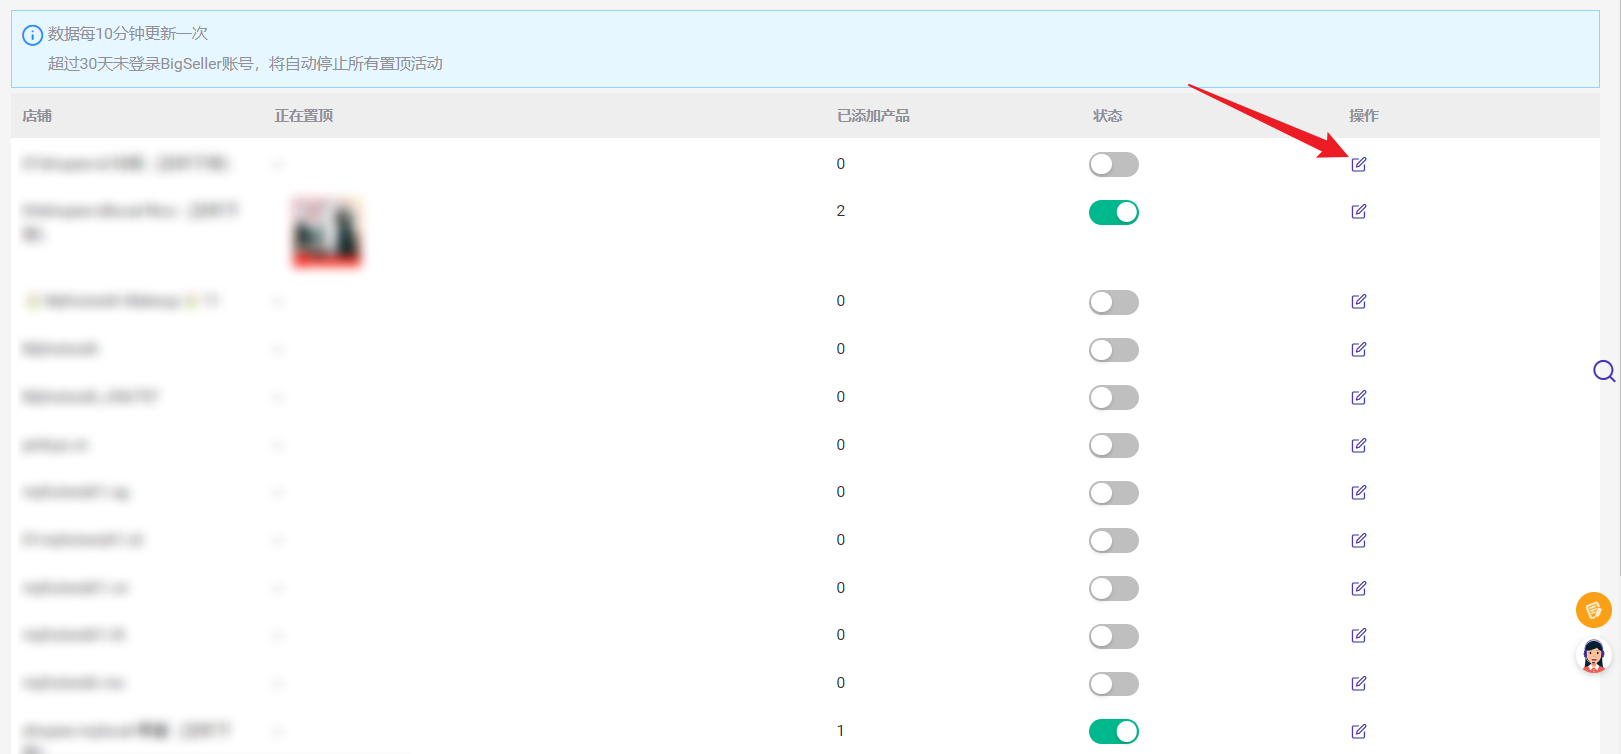Enable the status toggle in the first store row
Image resolution: width=1621 pixels, height=754 pixels.
[x=1113, y=164]
